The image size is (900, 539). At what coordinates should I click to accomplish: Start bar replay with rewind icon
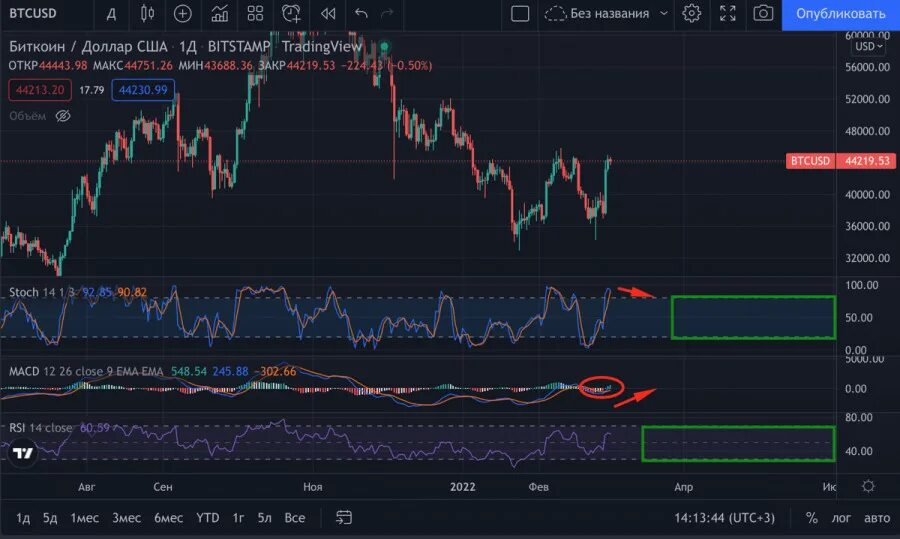coord(328,13)
